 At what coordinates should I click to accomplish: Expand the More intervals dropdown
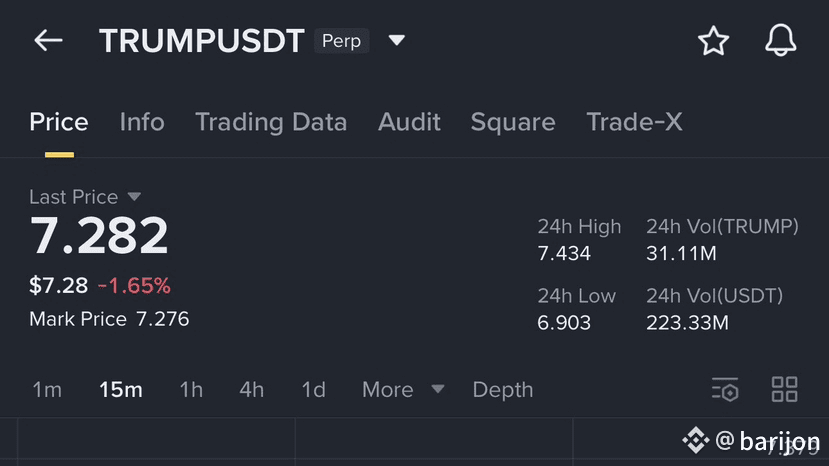[403, 389]
